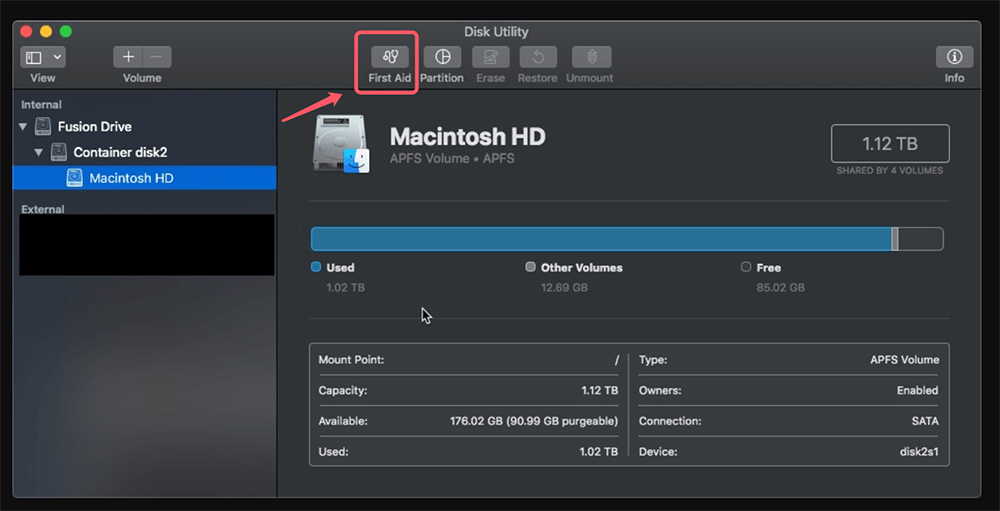Click the minus Volume button

[x=157, y=57]
